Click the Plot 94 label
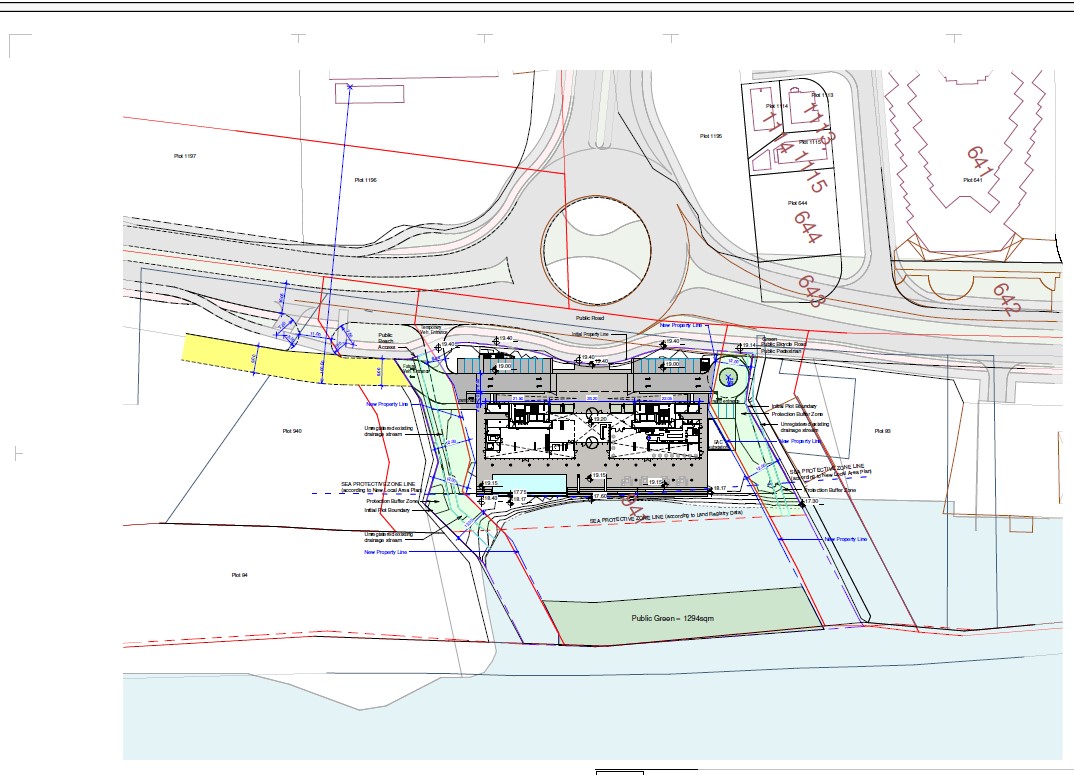The height and width of the screenshot is (775, 1074). pos(239,575)
